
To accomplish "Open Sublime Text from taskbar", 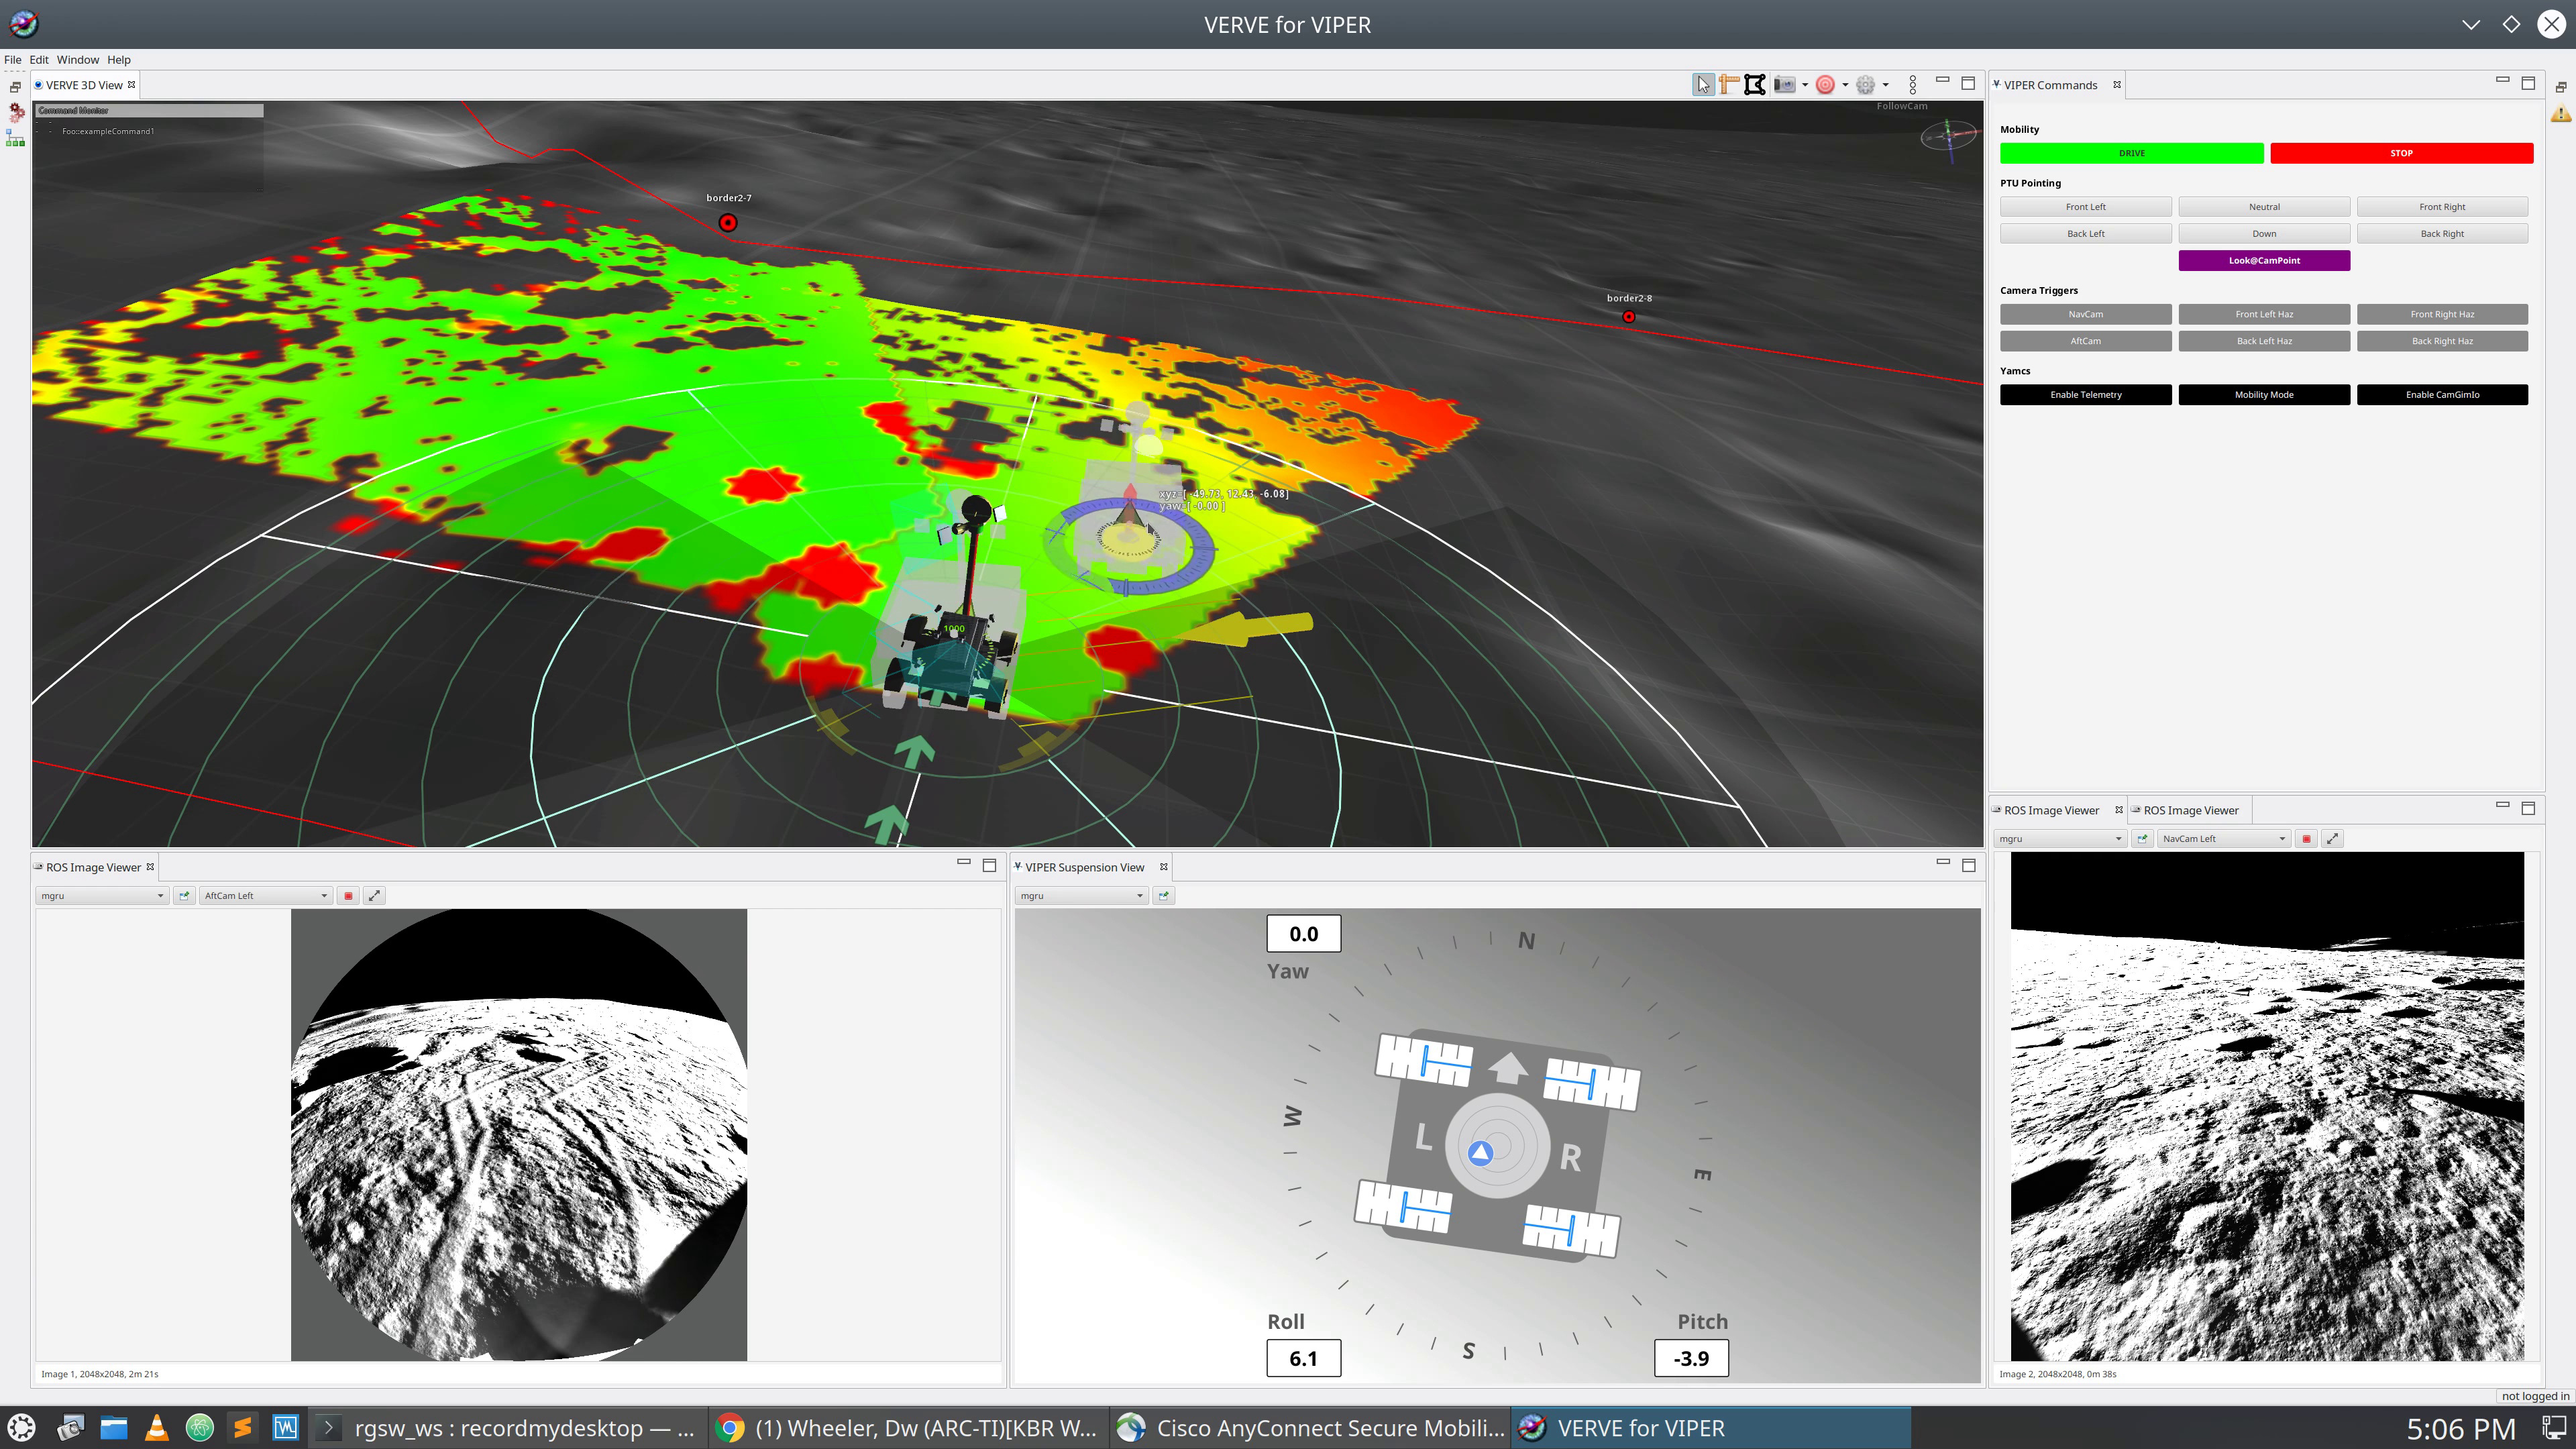I will pyautogui.click(x=243, y=1428).
